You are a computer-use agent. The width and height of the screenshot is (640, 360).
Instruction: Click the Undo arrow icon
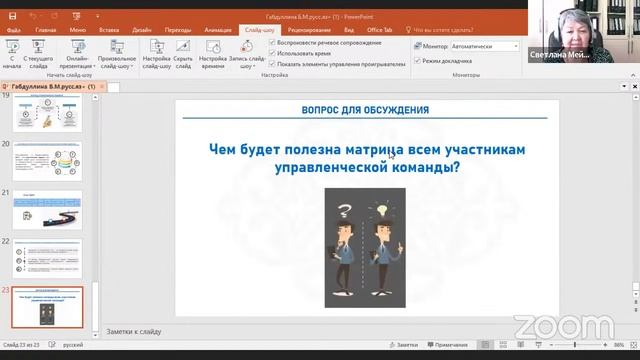[33, 16]
